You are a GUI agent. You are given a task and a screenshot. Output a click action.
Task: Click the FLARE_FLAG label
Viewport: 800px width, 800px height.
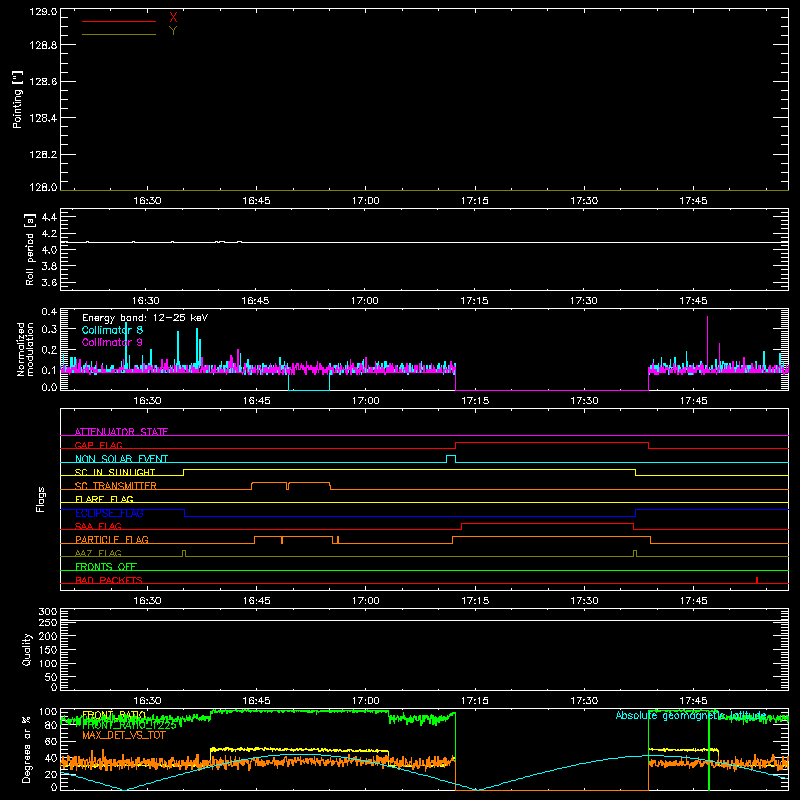click(104, 499)
